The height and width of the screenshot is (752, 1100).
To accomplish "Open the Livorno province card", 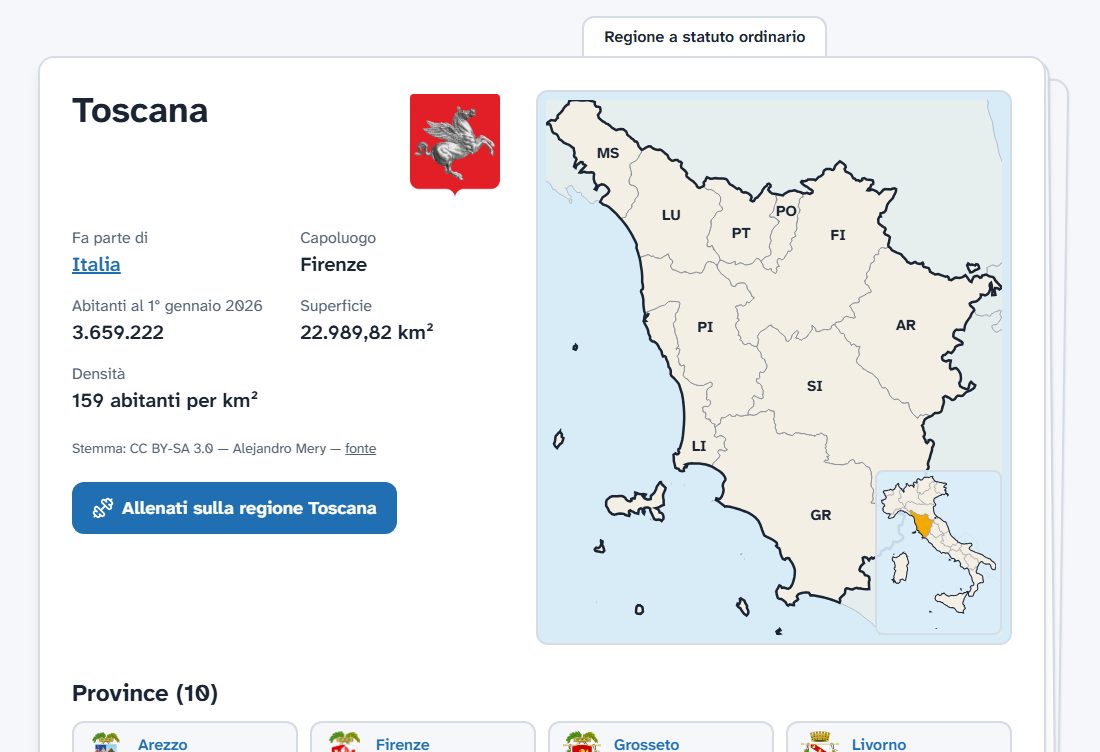I will [899, 737].
